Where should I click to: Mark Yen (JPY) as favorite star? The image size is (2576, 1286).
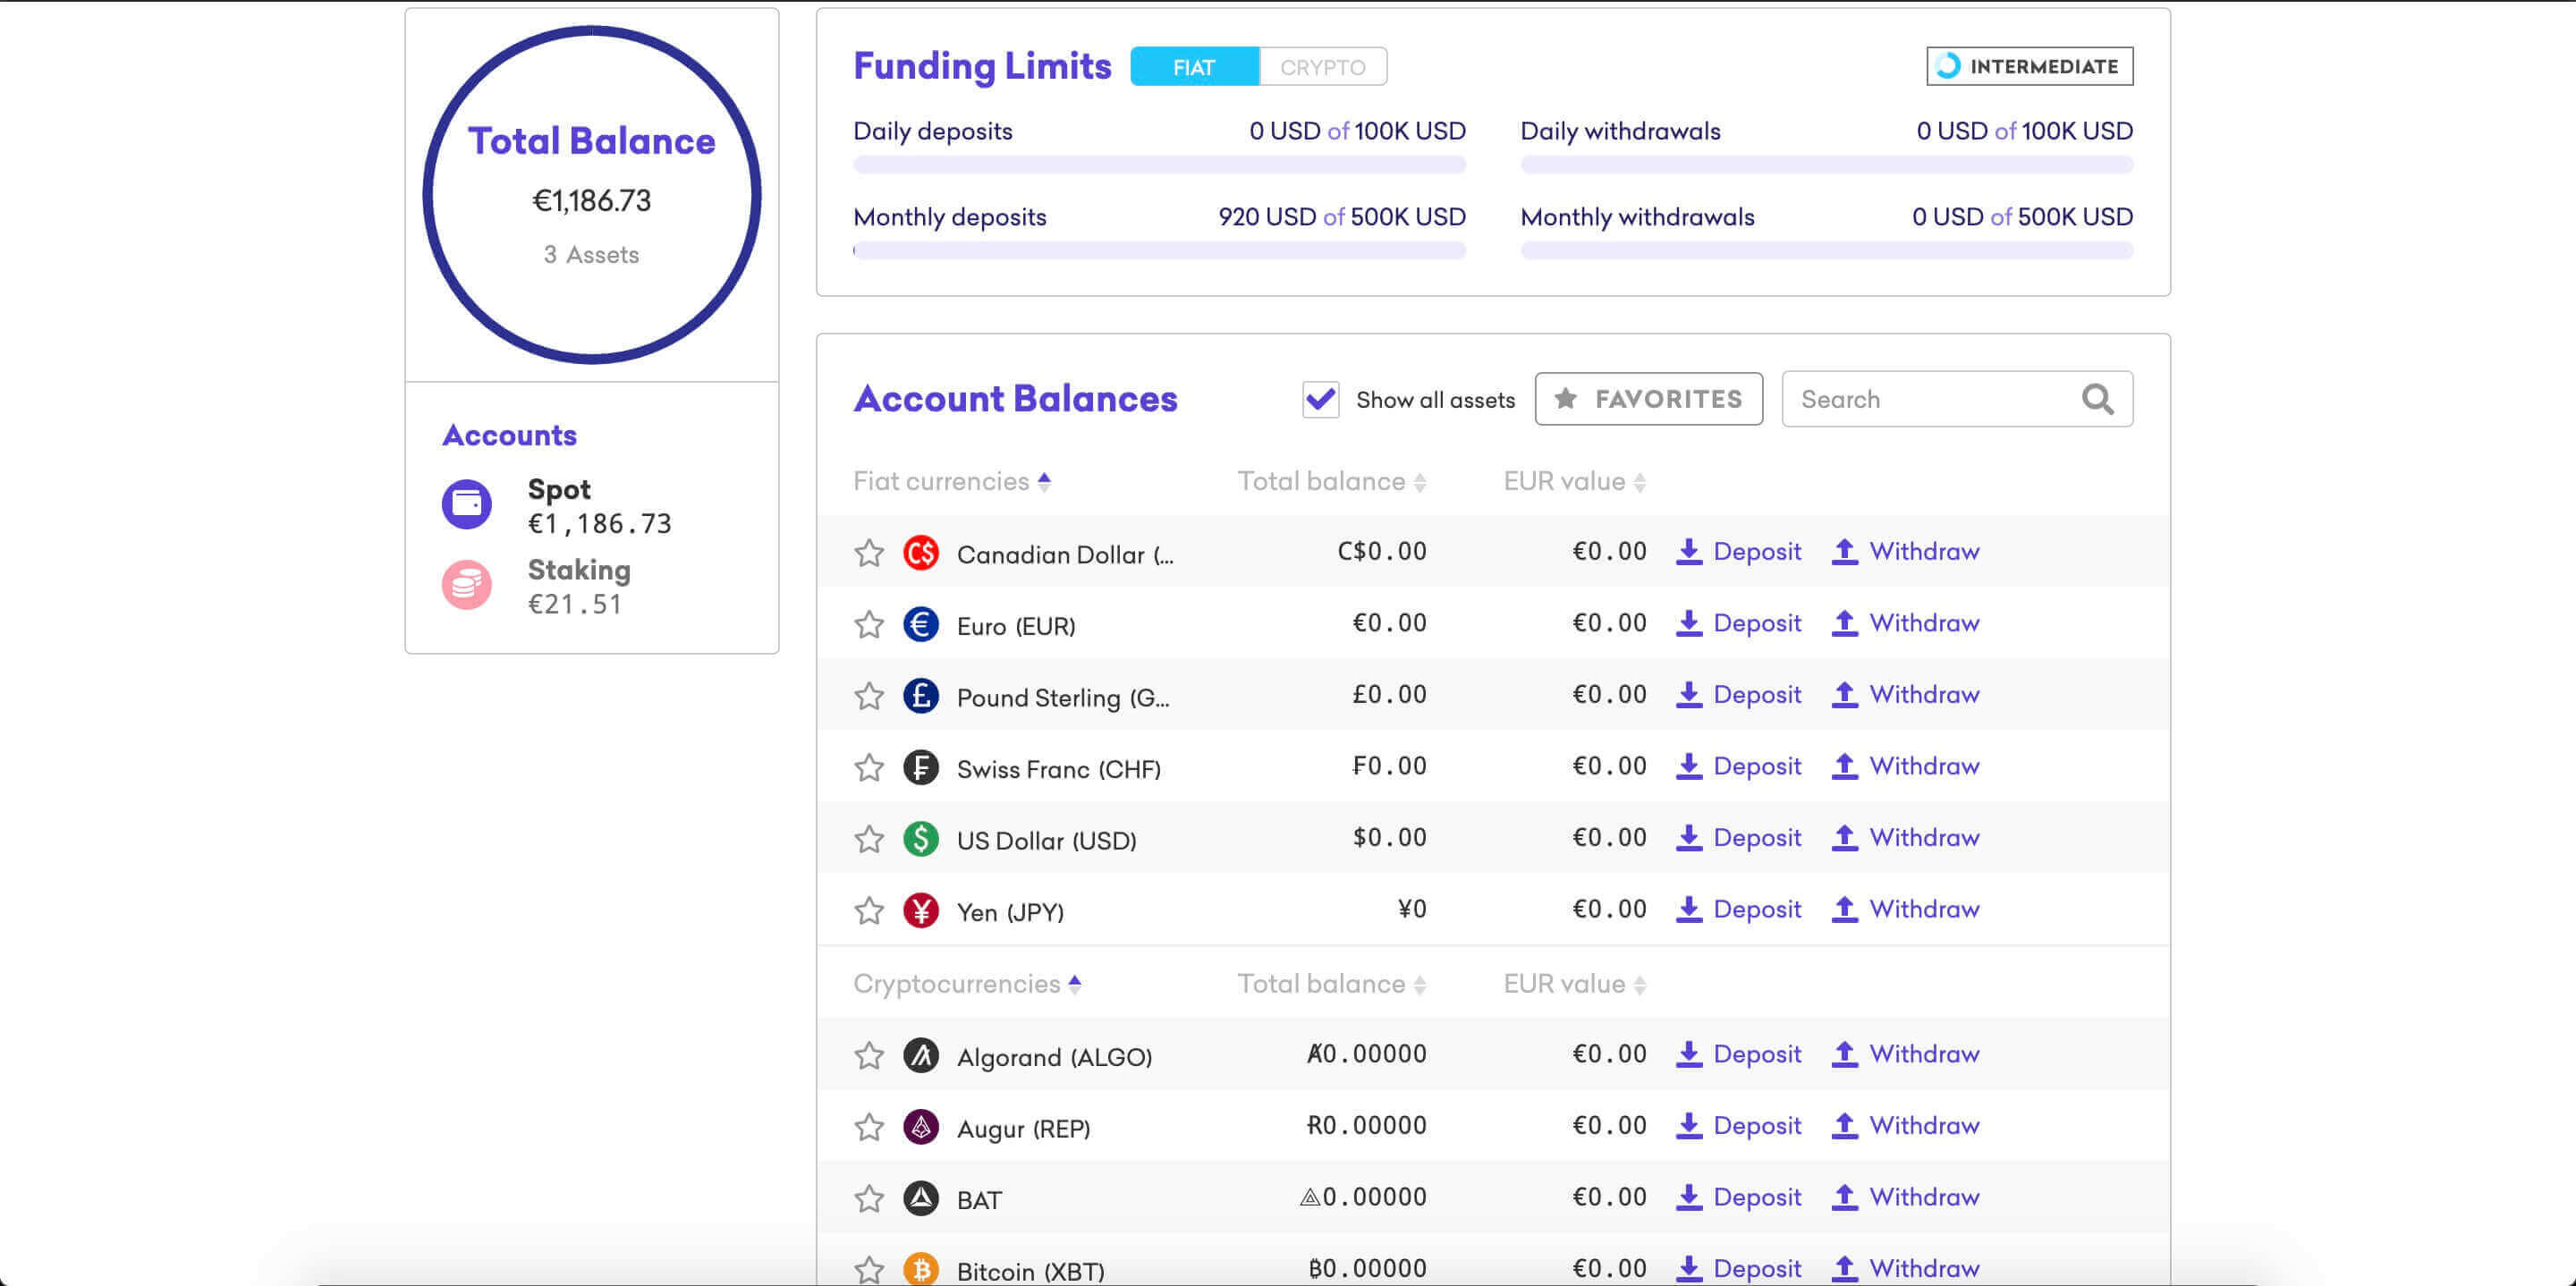point(869,910)
